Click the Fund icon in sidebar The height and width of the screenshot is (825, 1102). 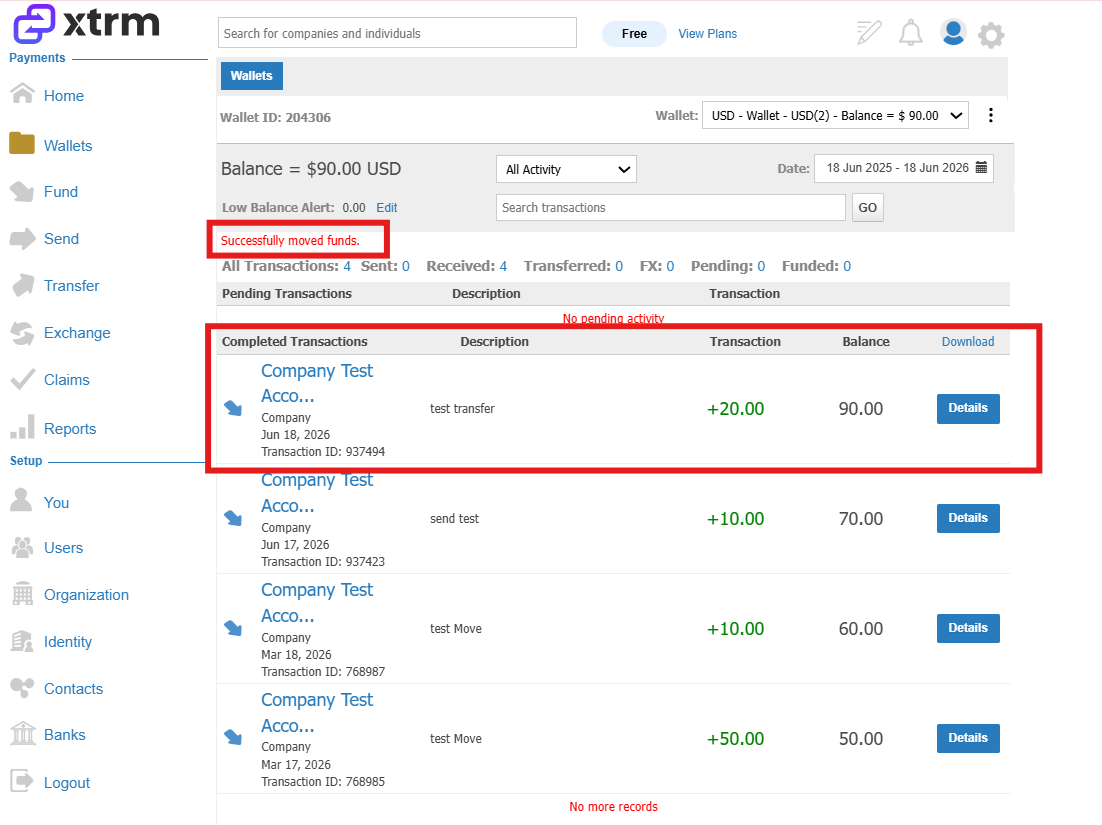[x=22, y=191]
